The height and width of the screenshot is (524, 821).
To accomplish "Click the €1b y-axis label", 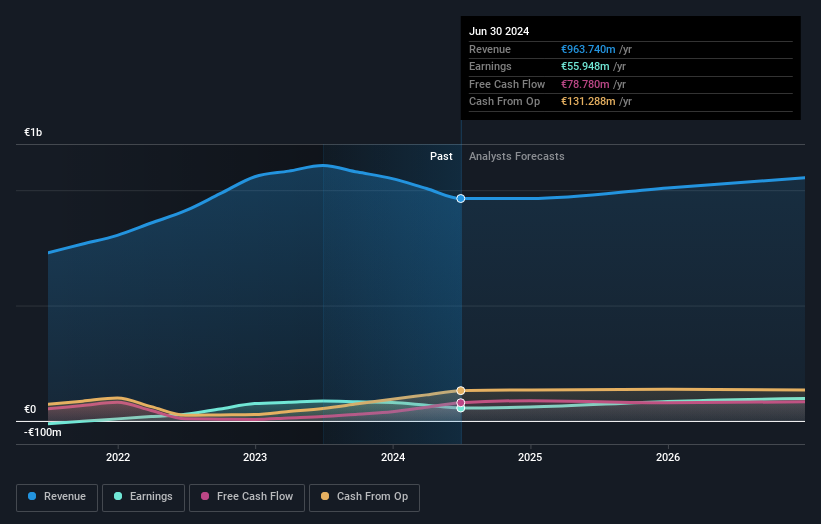I will tap(33, 132).
